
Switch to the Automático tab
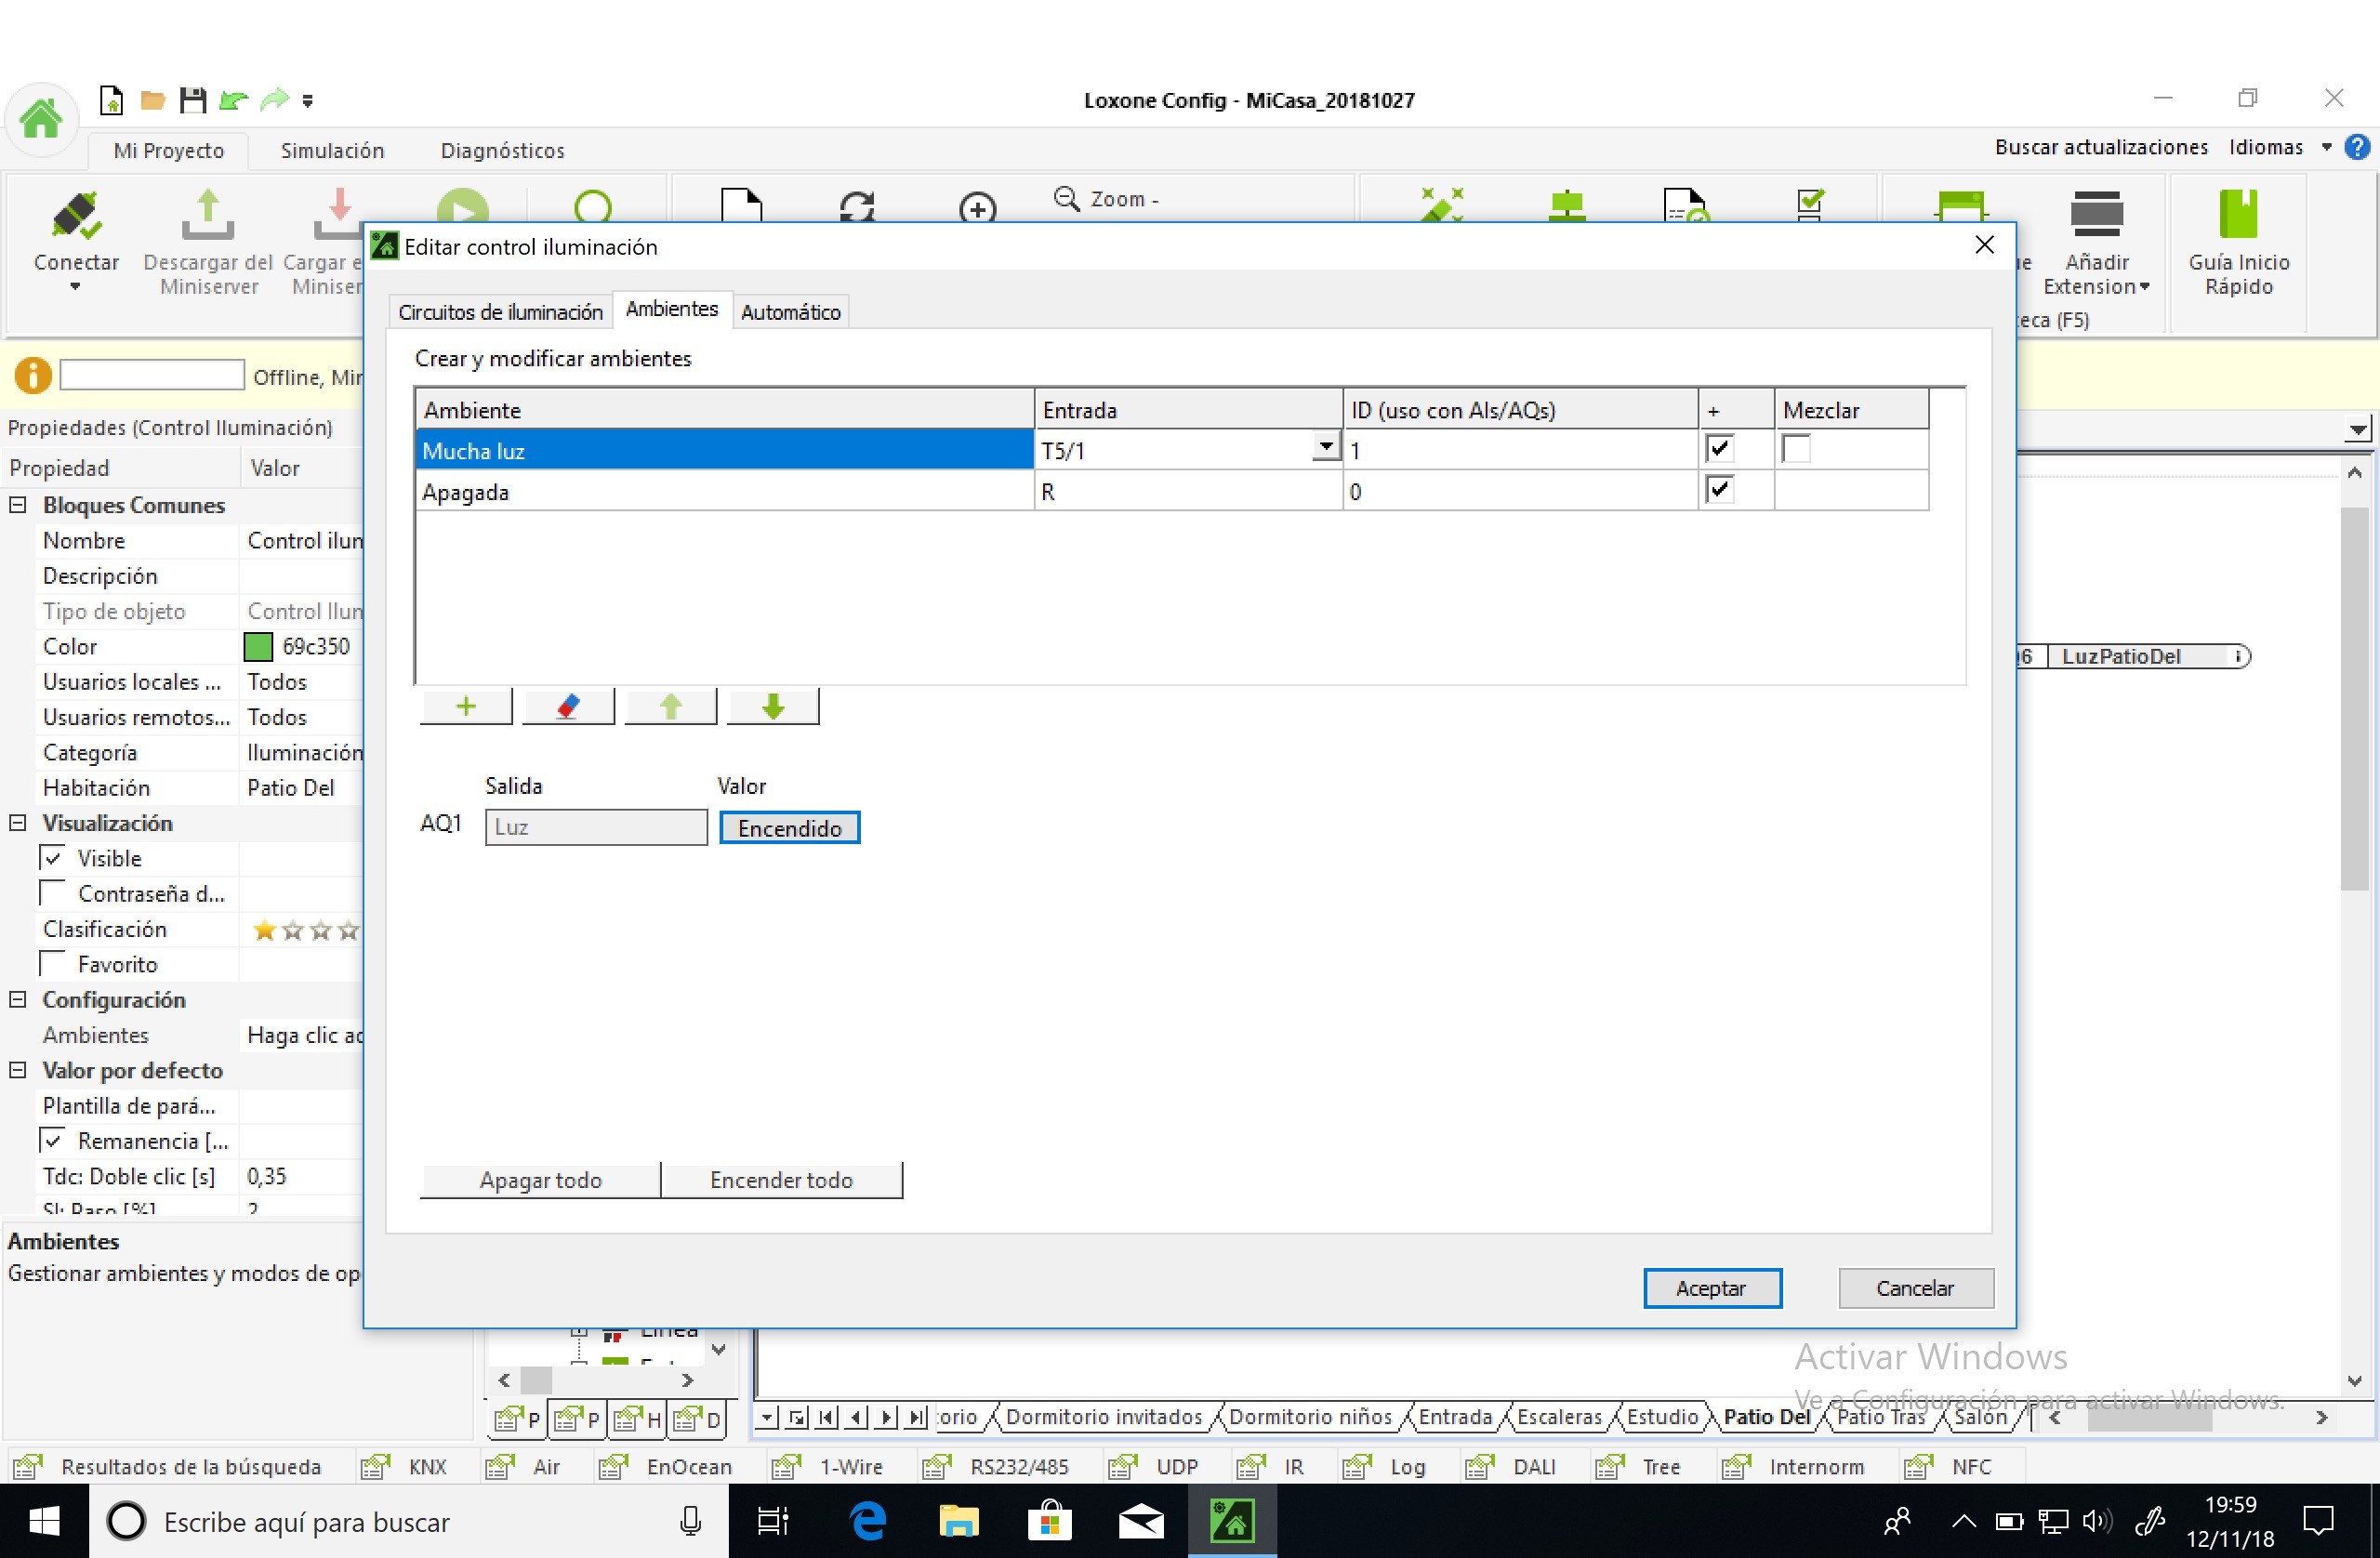[790, 312]
